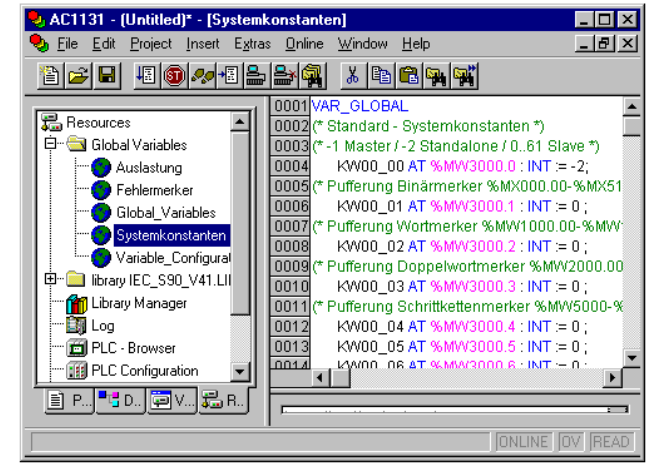
Task: Open the Project menu
Action: pos(151,44)
